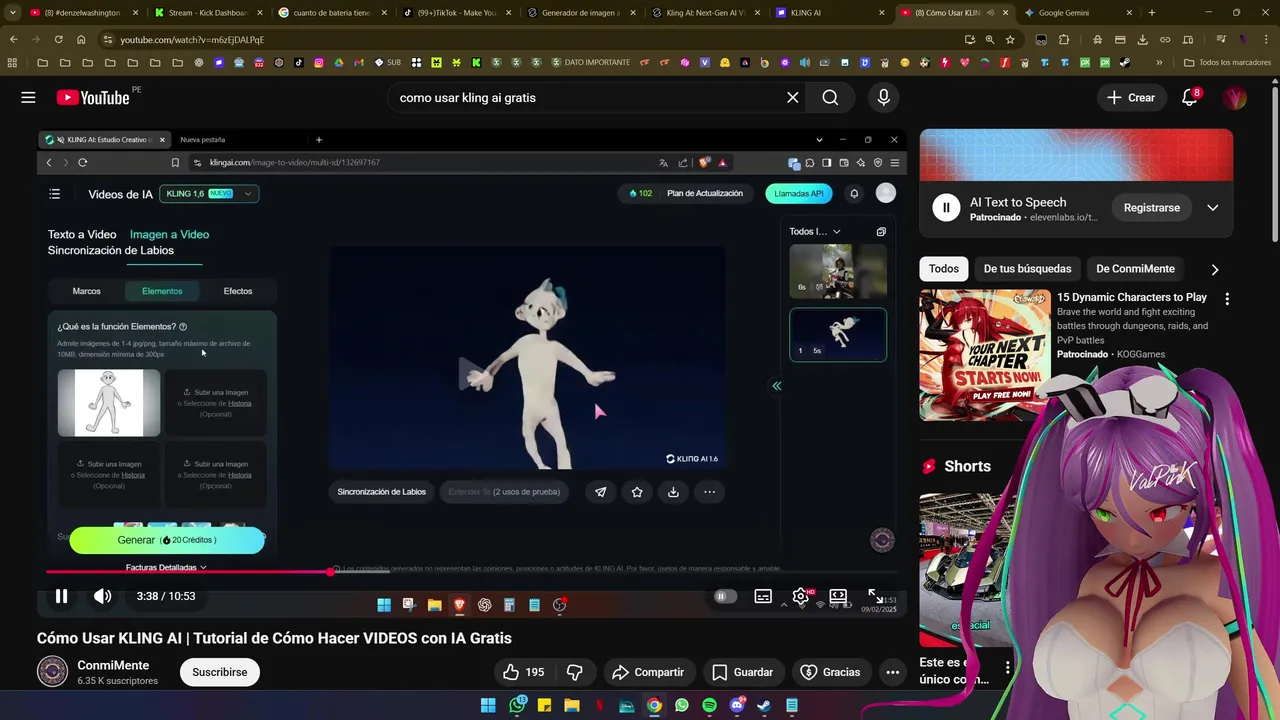1280x720 pixels.
Task: Open the ConmiMente channel avatar
Action: [52, 672]
